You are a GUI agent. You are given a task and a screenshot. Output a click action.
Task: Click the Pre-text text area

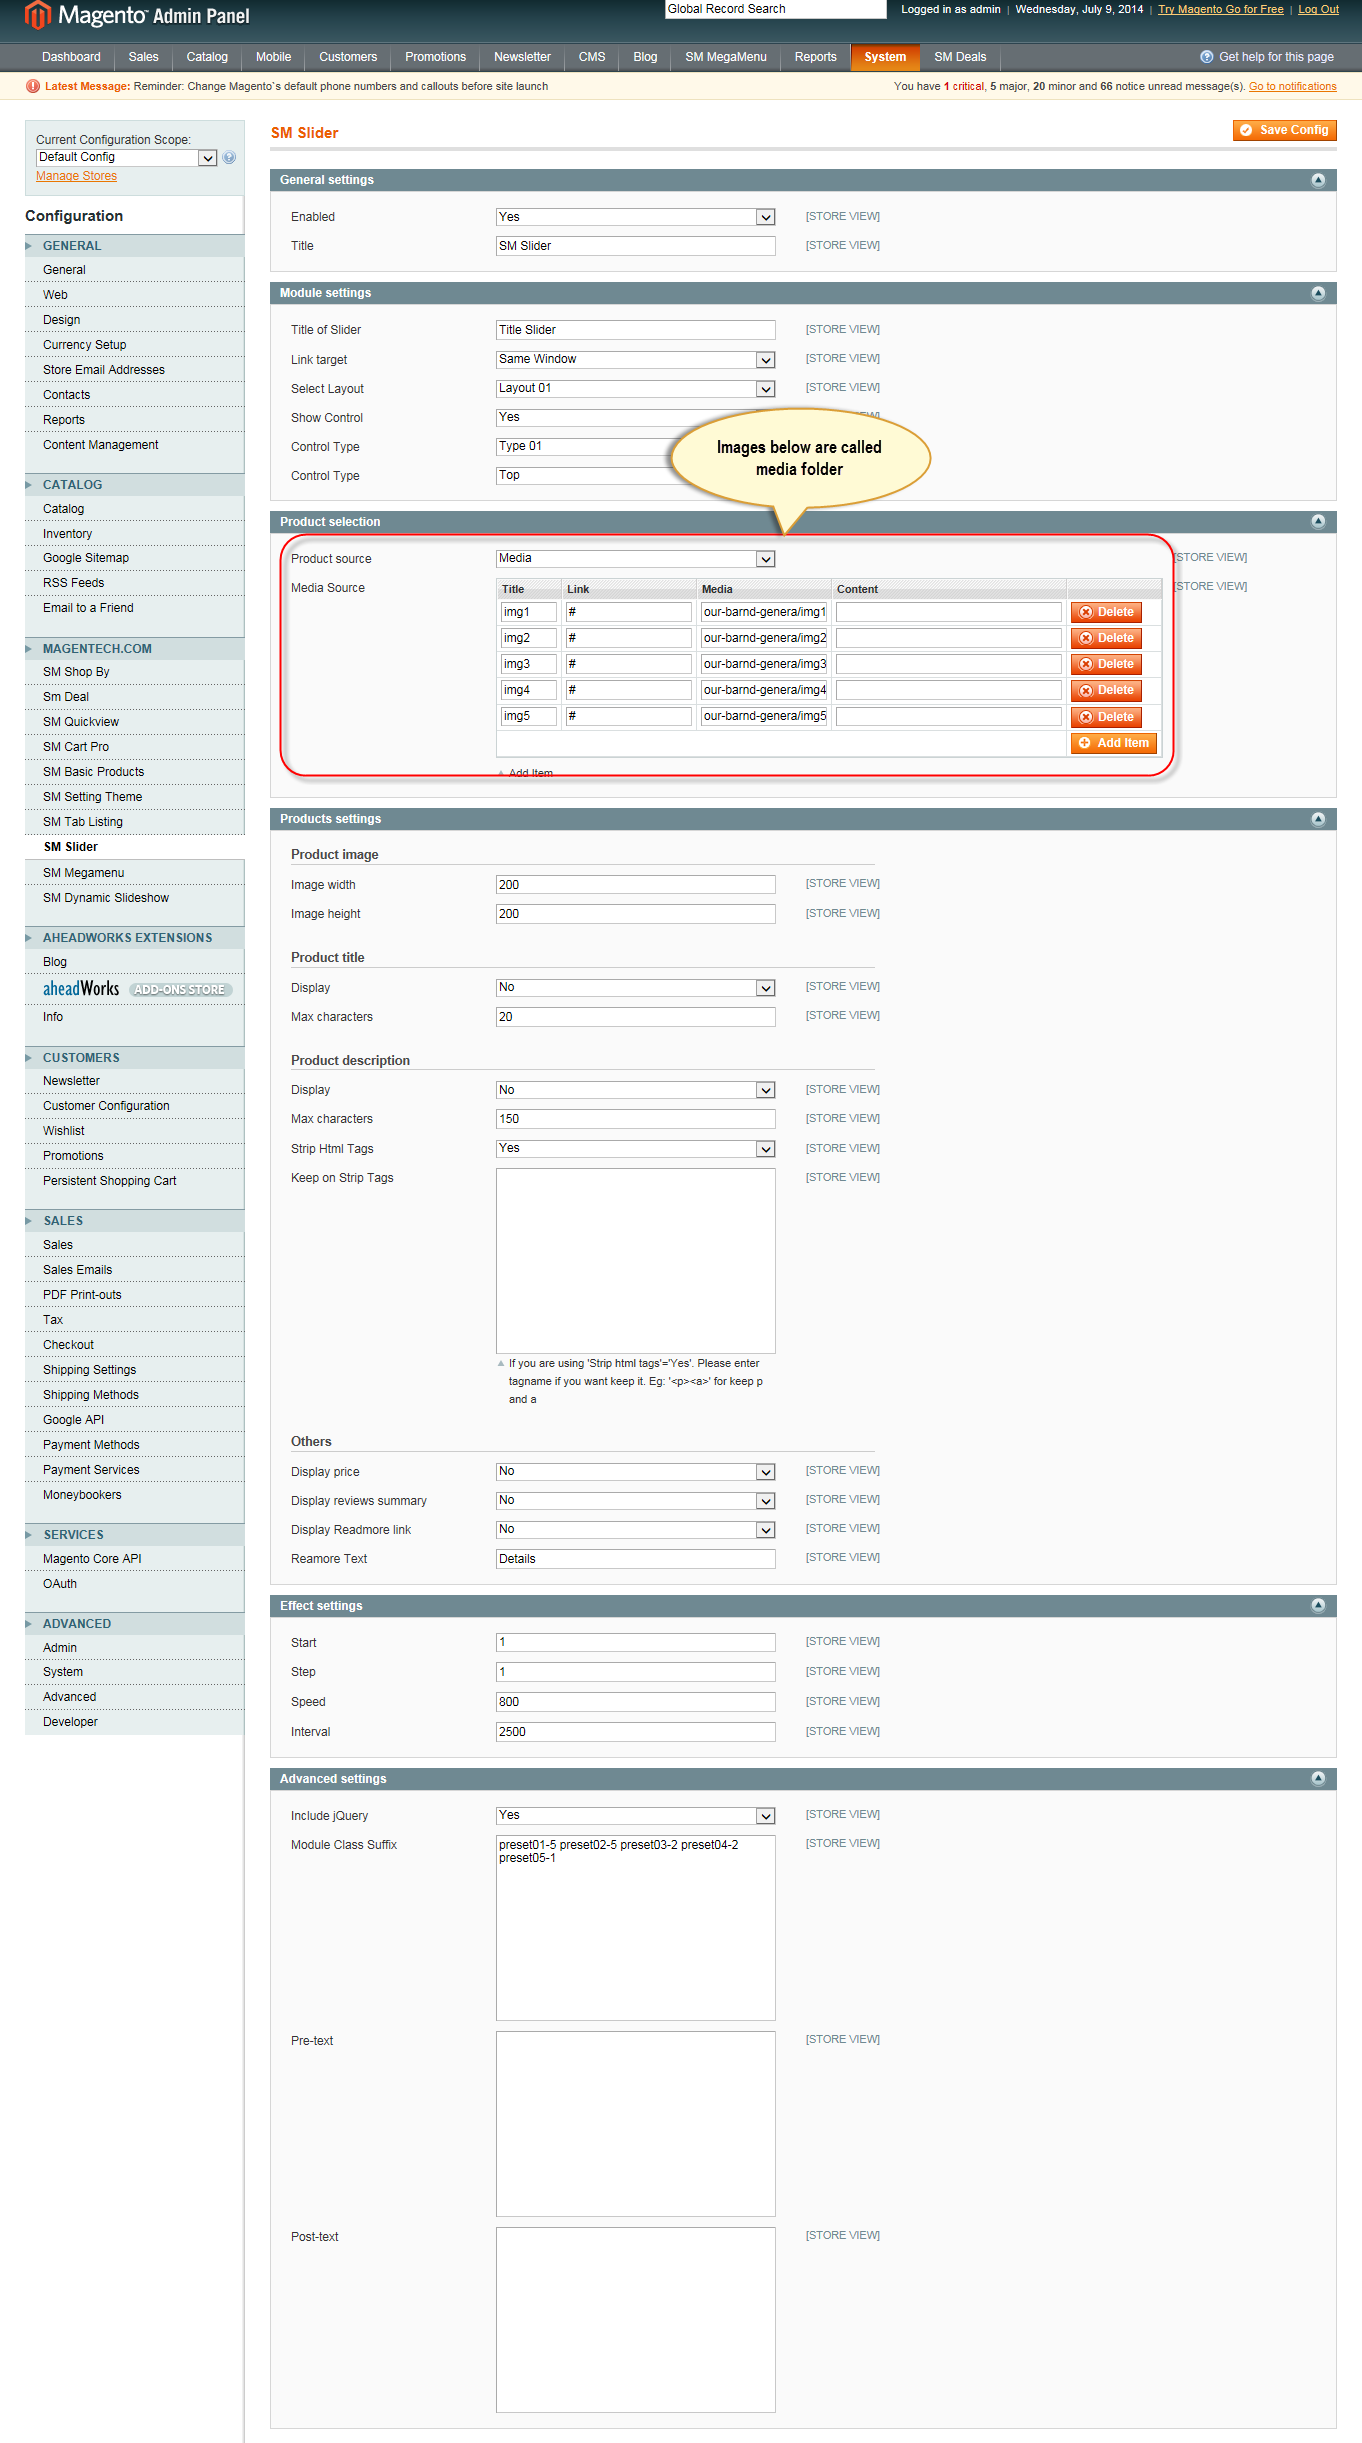[x=636, y=2124]
